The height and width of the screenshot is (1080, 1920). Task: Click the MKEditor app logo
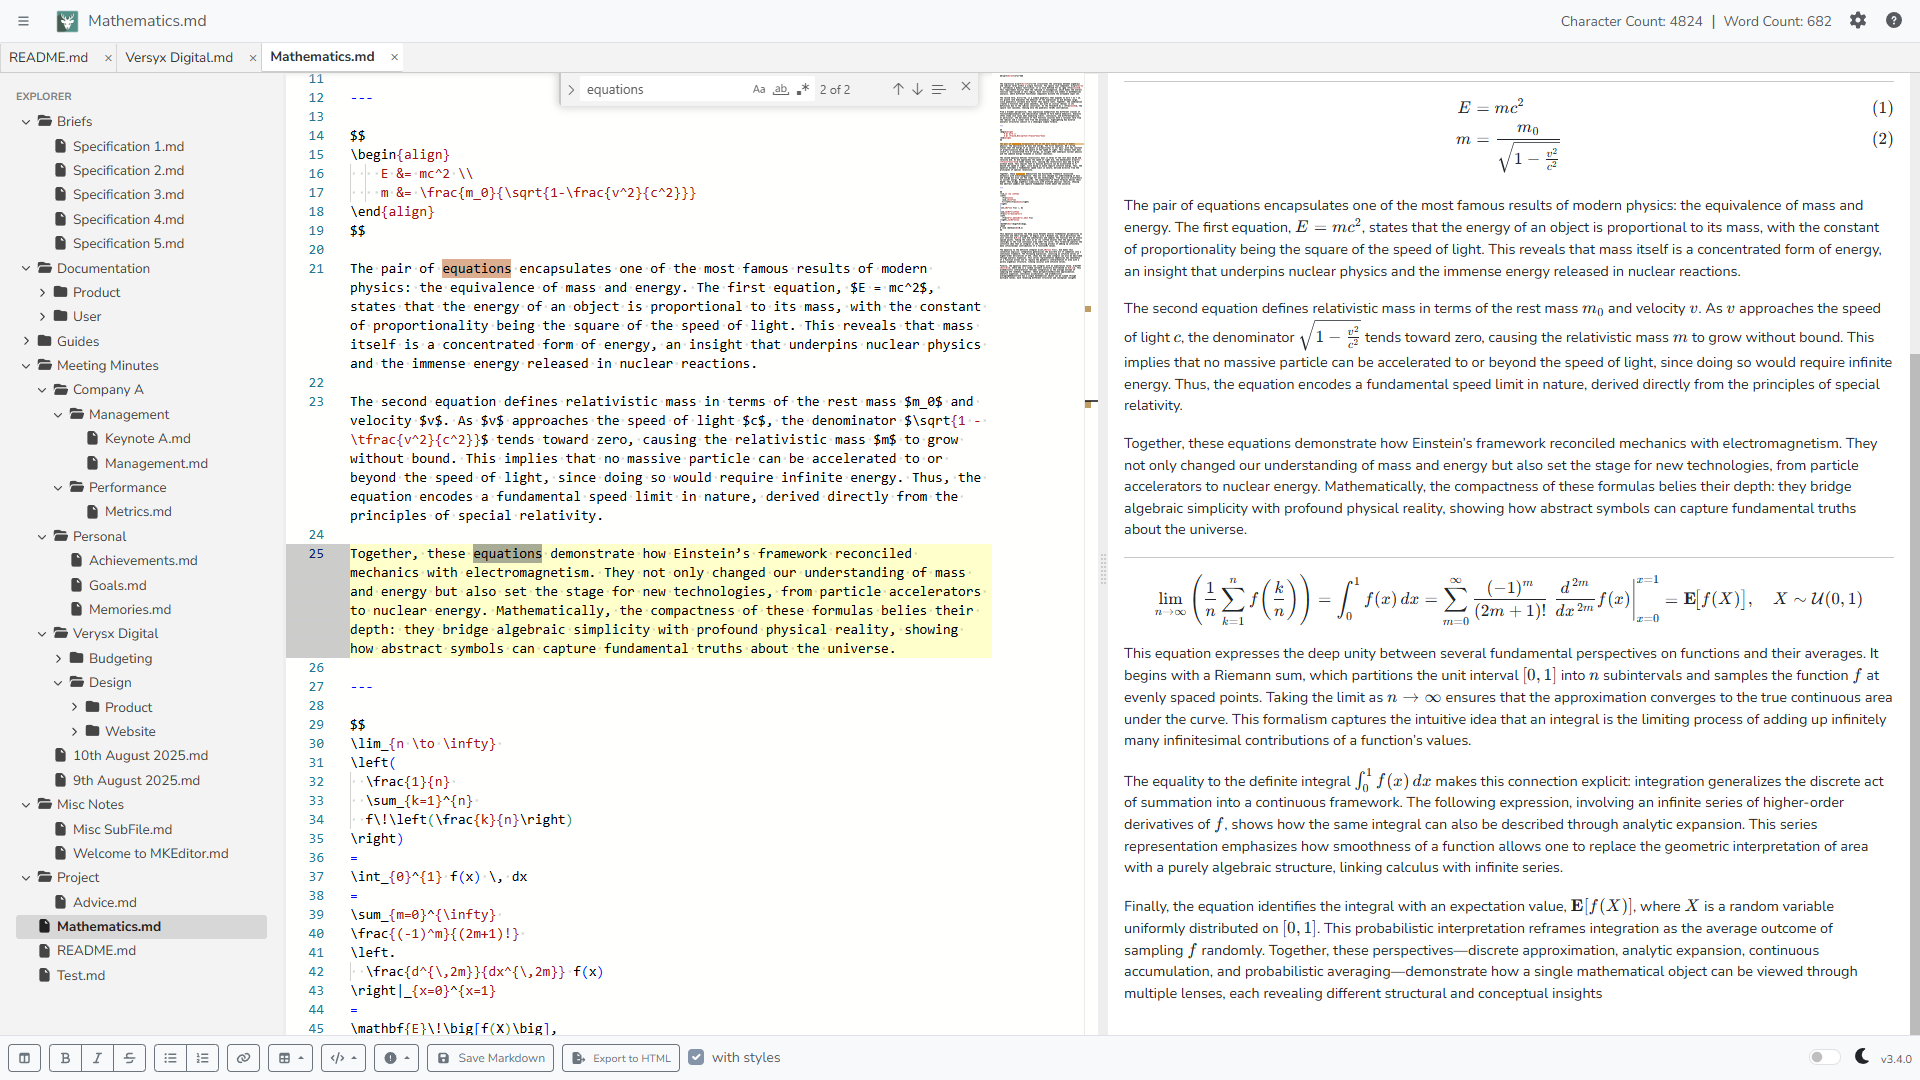[67, 21]
